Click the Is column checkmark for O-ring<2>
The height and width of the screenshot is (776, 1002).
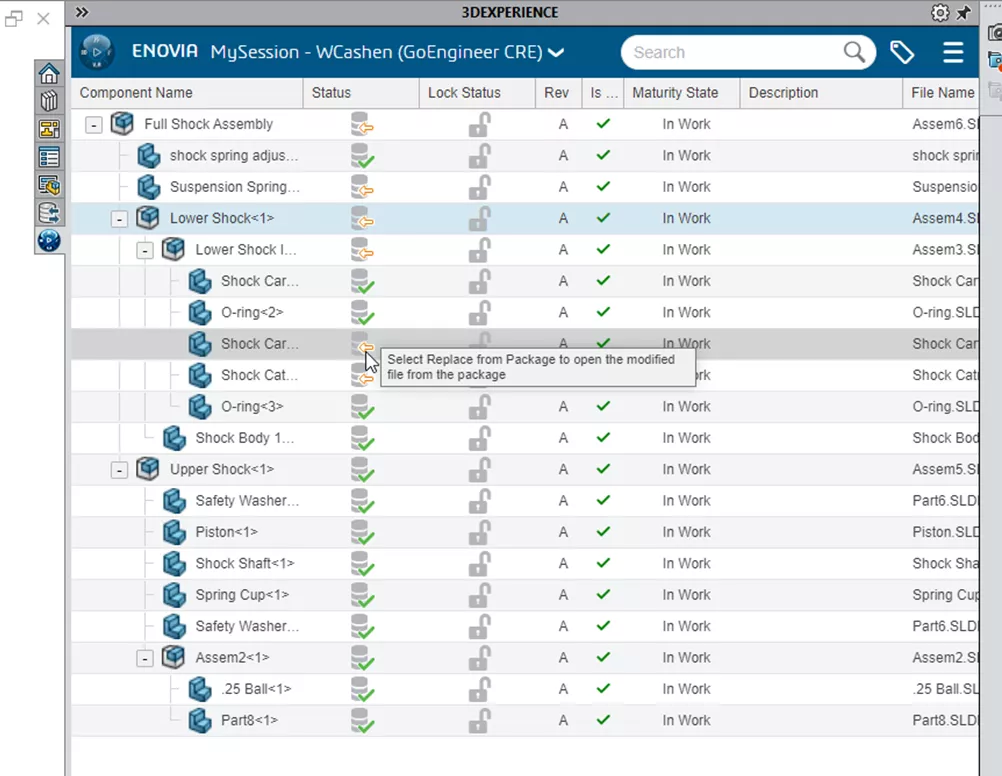pos(601,312)
